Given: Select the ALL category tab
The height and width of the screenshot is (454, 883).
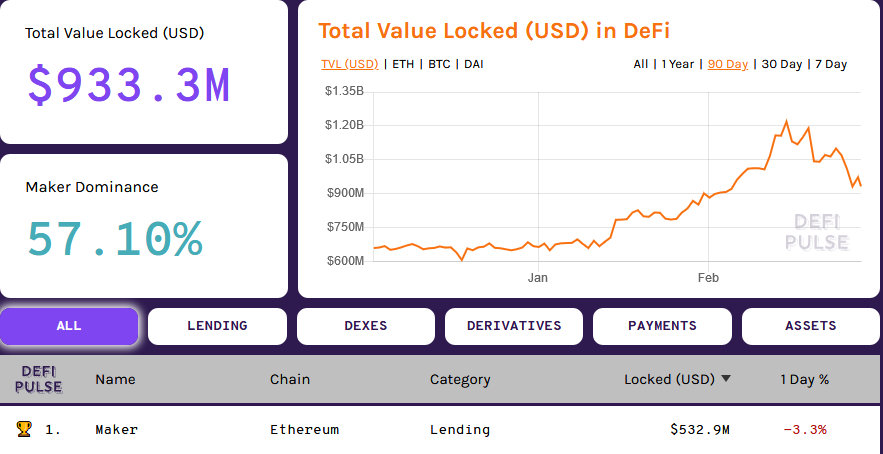Looking at the screenshot, I should tap(69, 326).
